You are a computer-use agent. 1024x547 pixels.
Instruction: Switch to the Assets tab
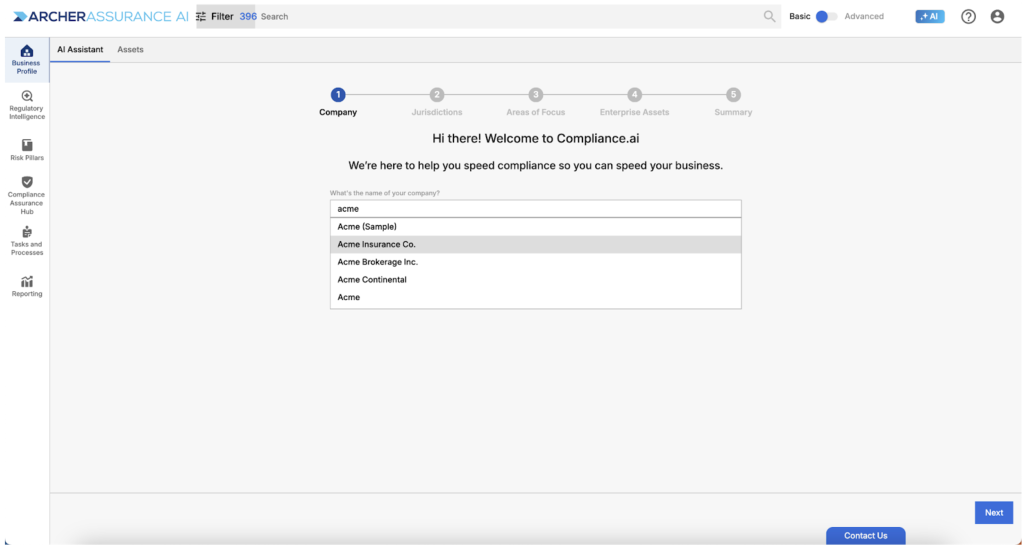click(130, 50)
